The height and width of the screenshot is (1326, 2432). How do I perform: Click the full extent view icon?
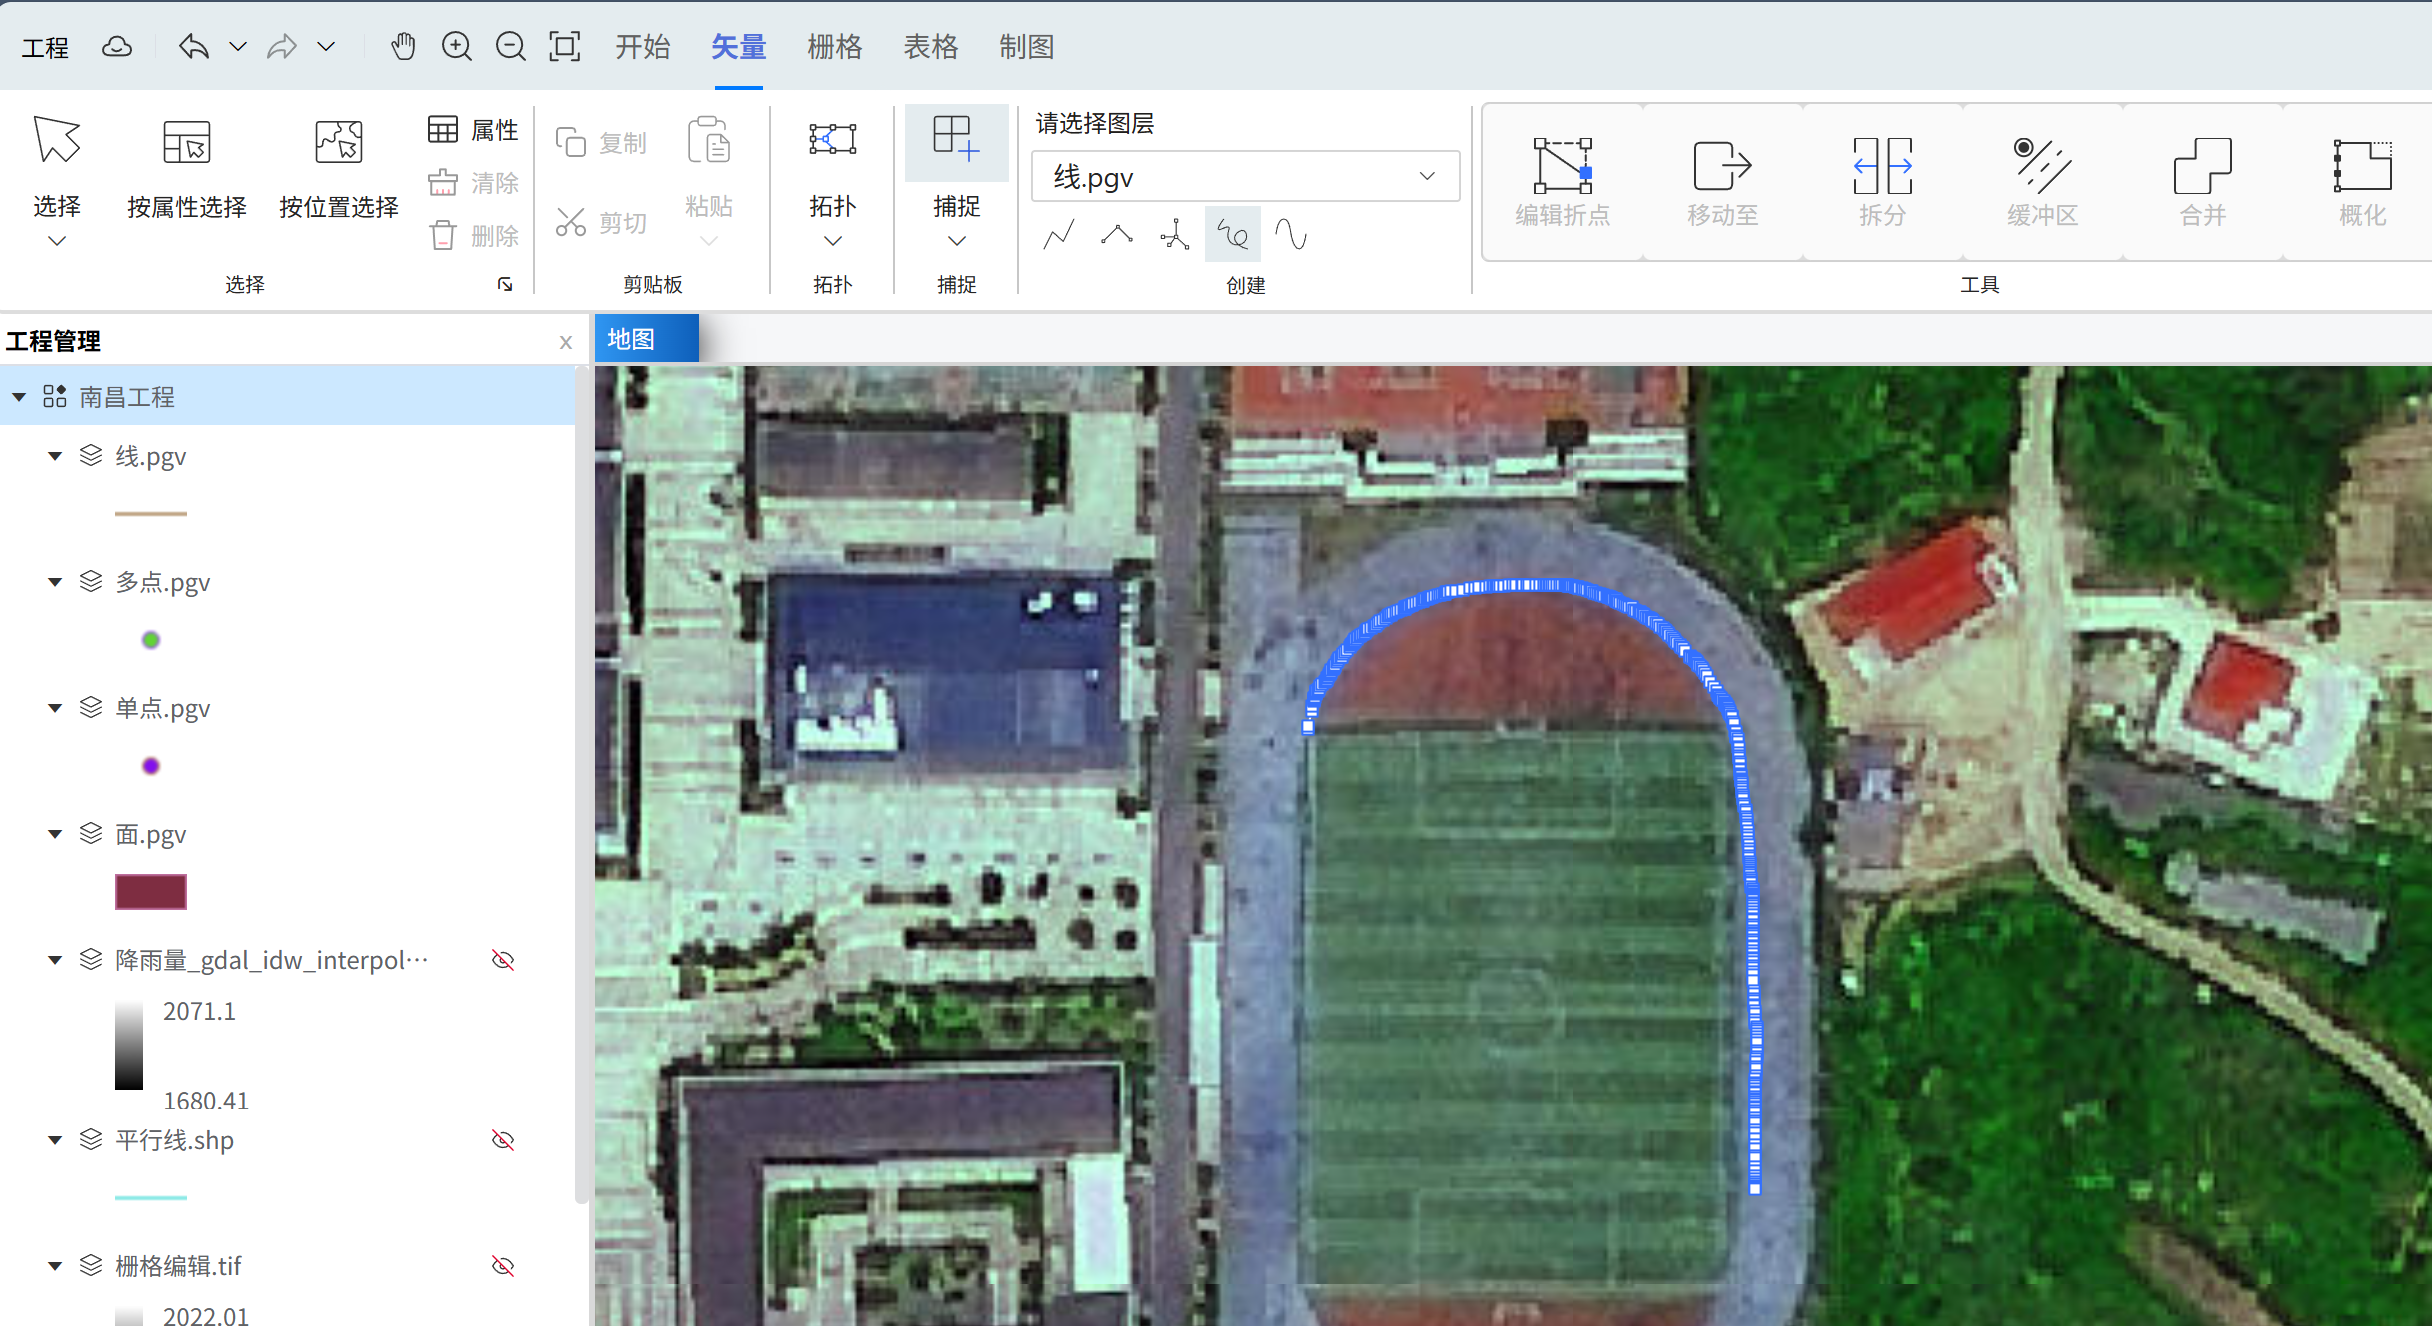coord(565,46)
